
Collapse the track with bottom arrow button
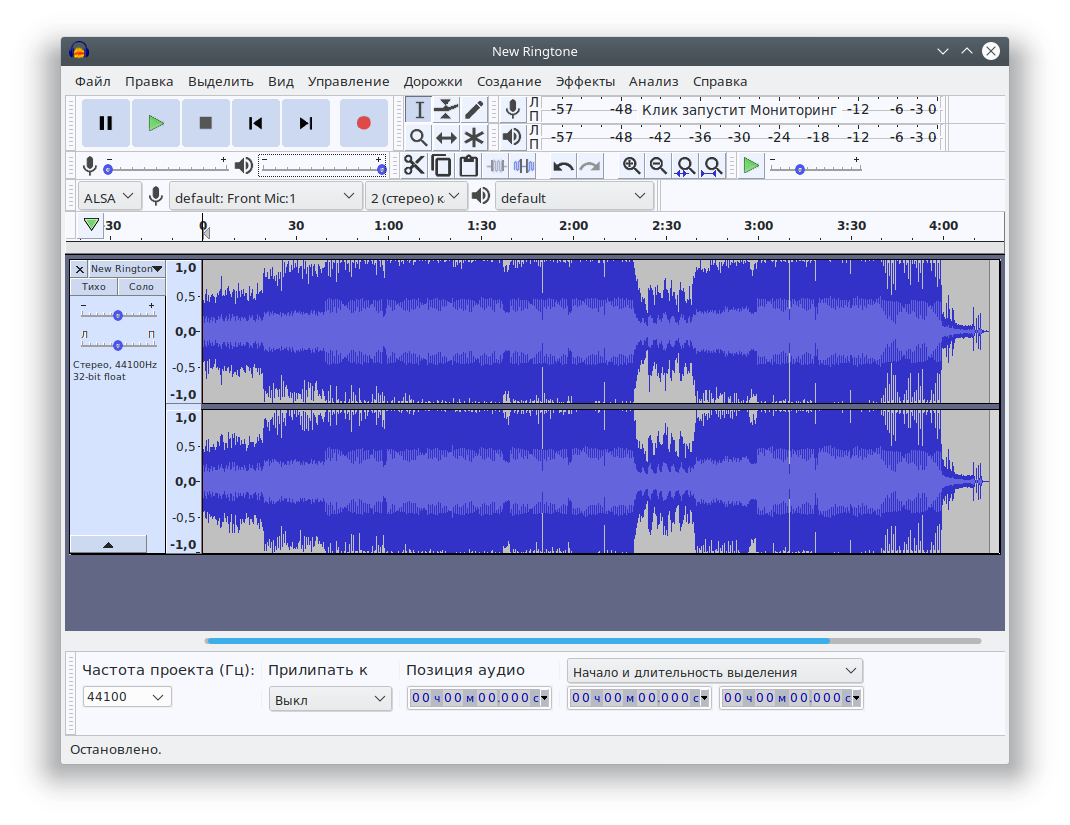coord(108,544)
